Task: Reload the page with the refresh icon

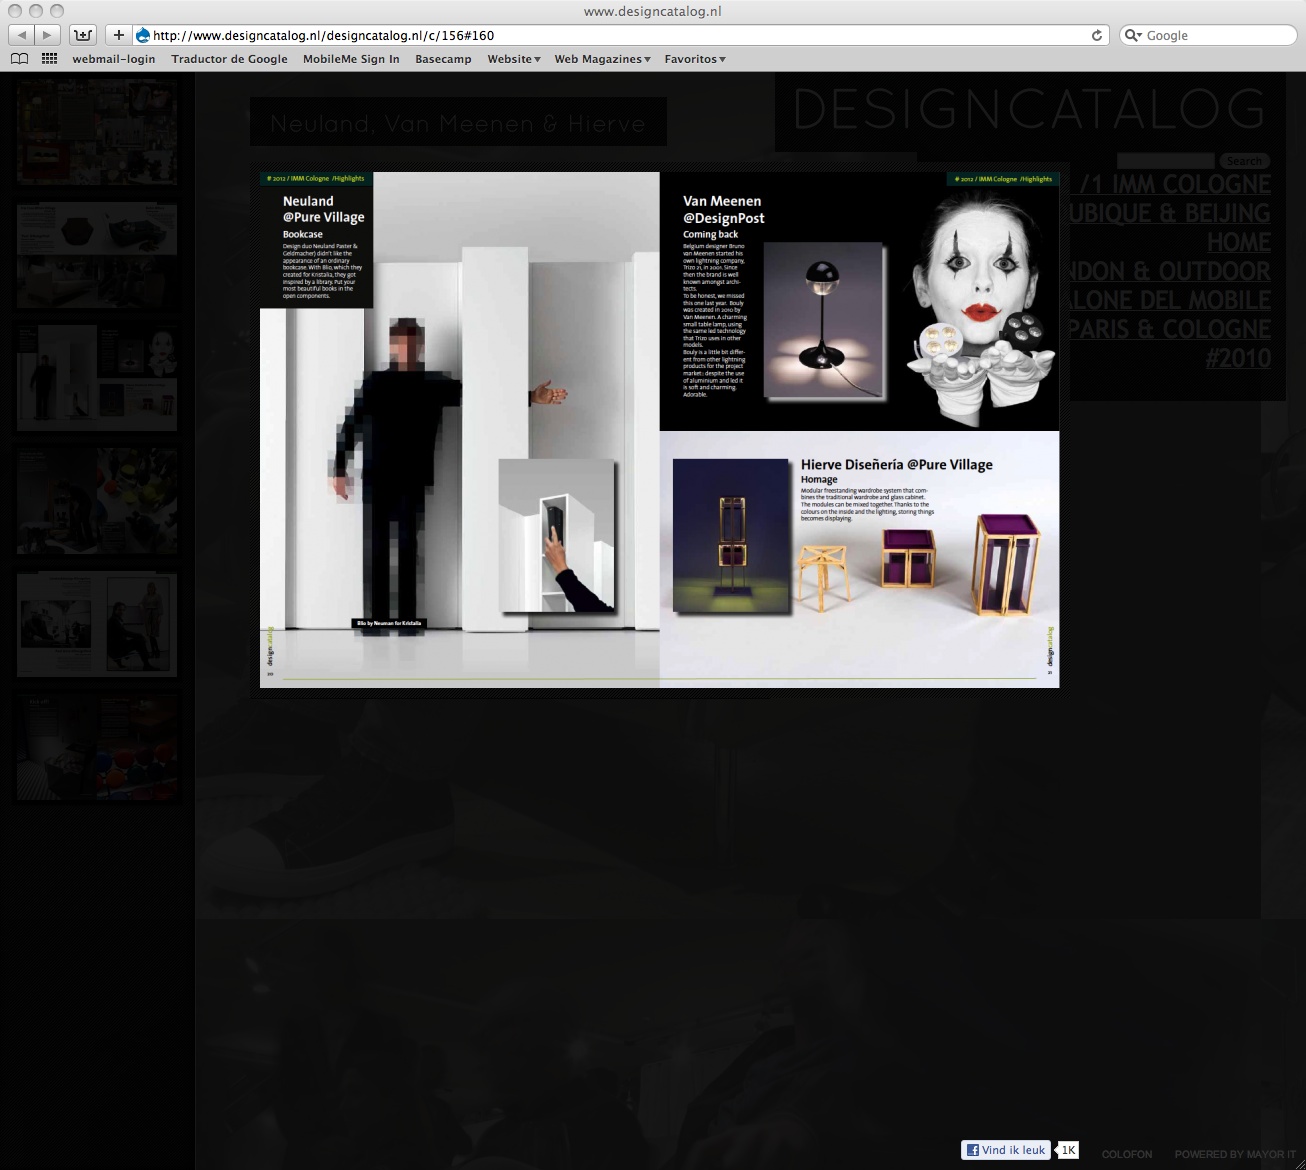Action: coord(1097,35)
